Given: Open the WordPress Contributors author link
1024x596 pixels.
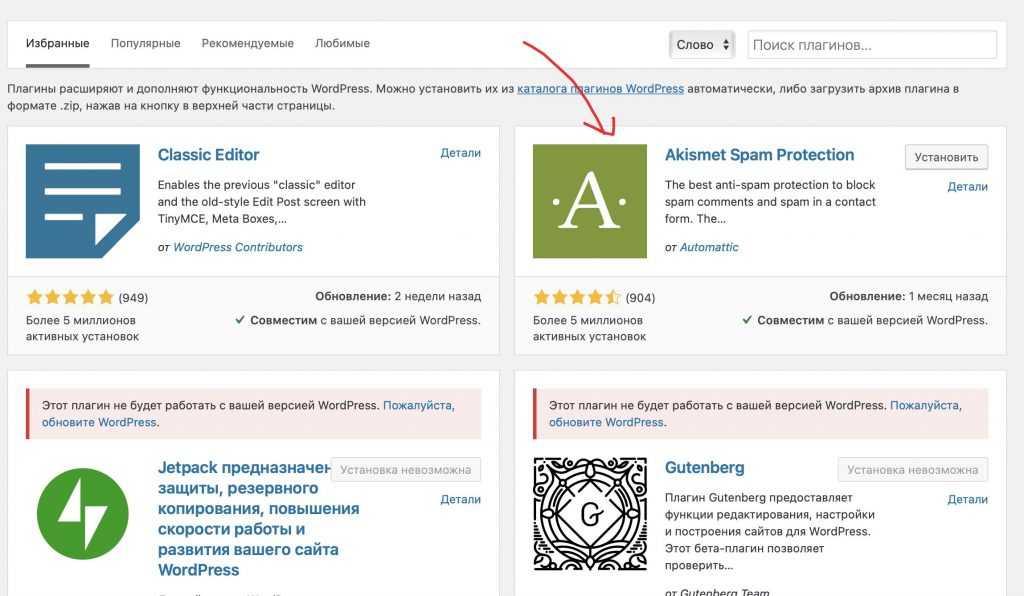Looking at the screenshot, I should point(238,247).
